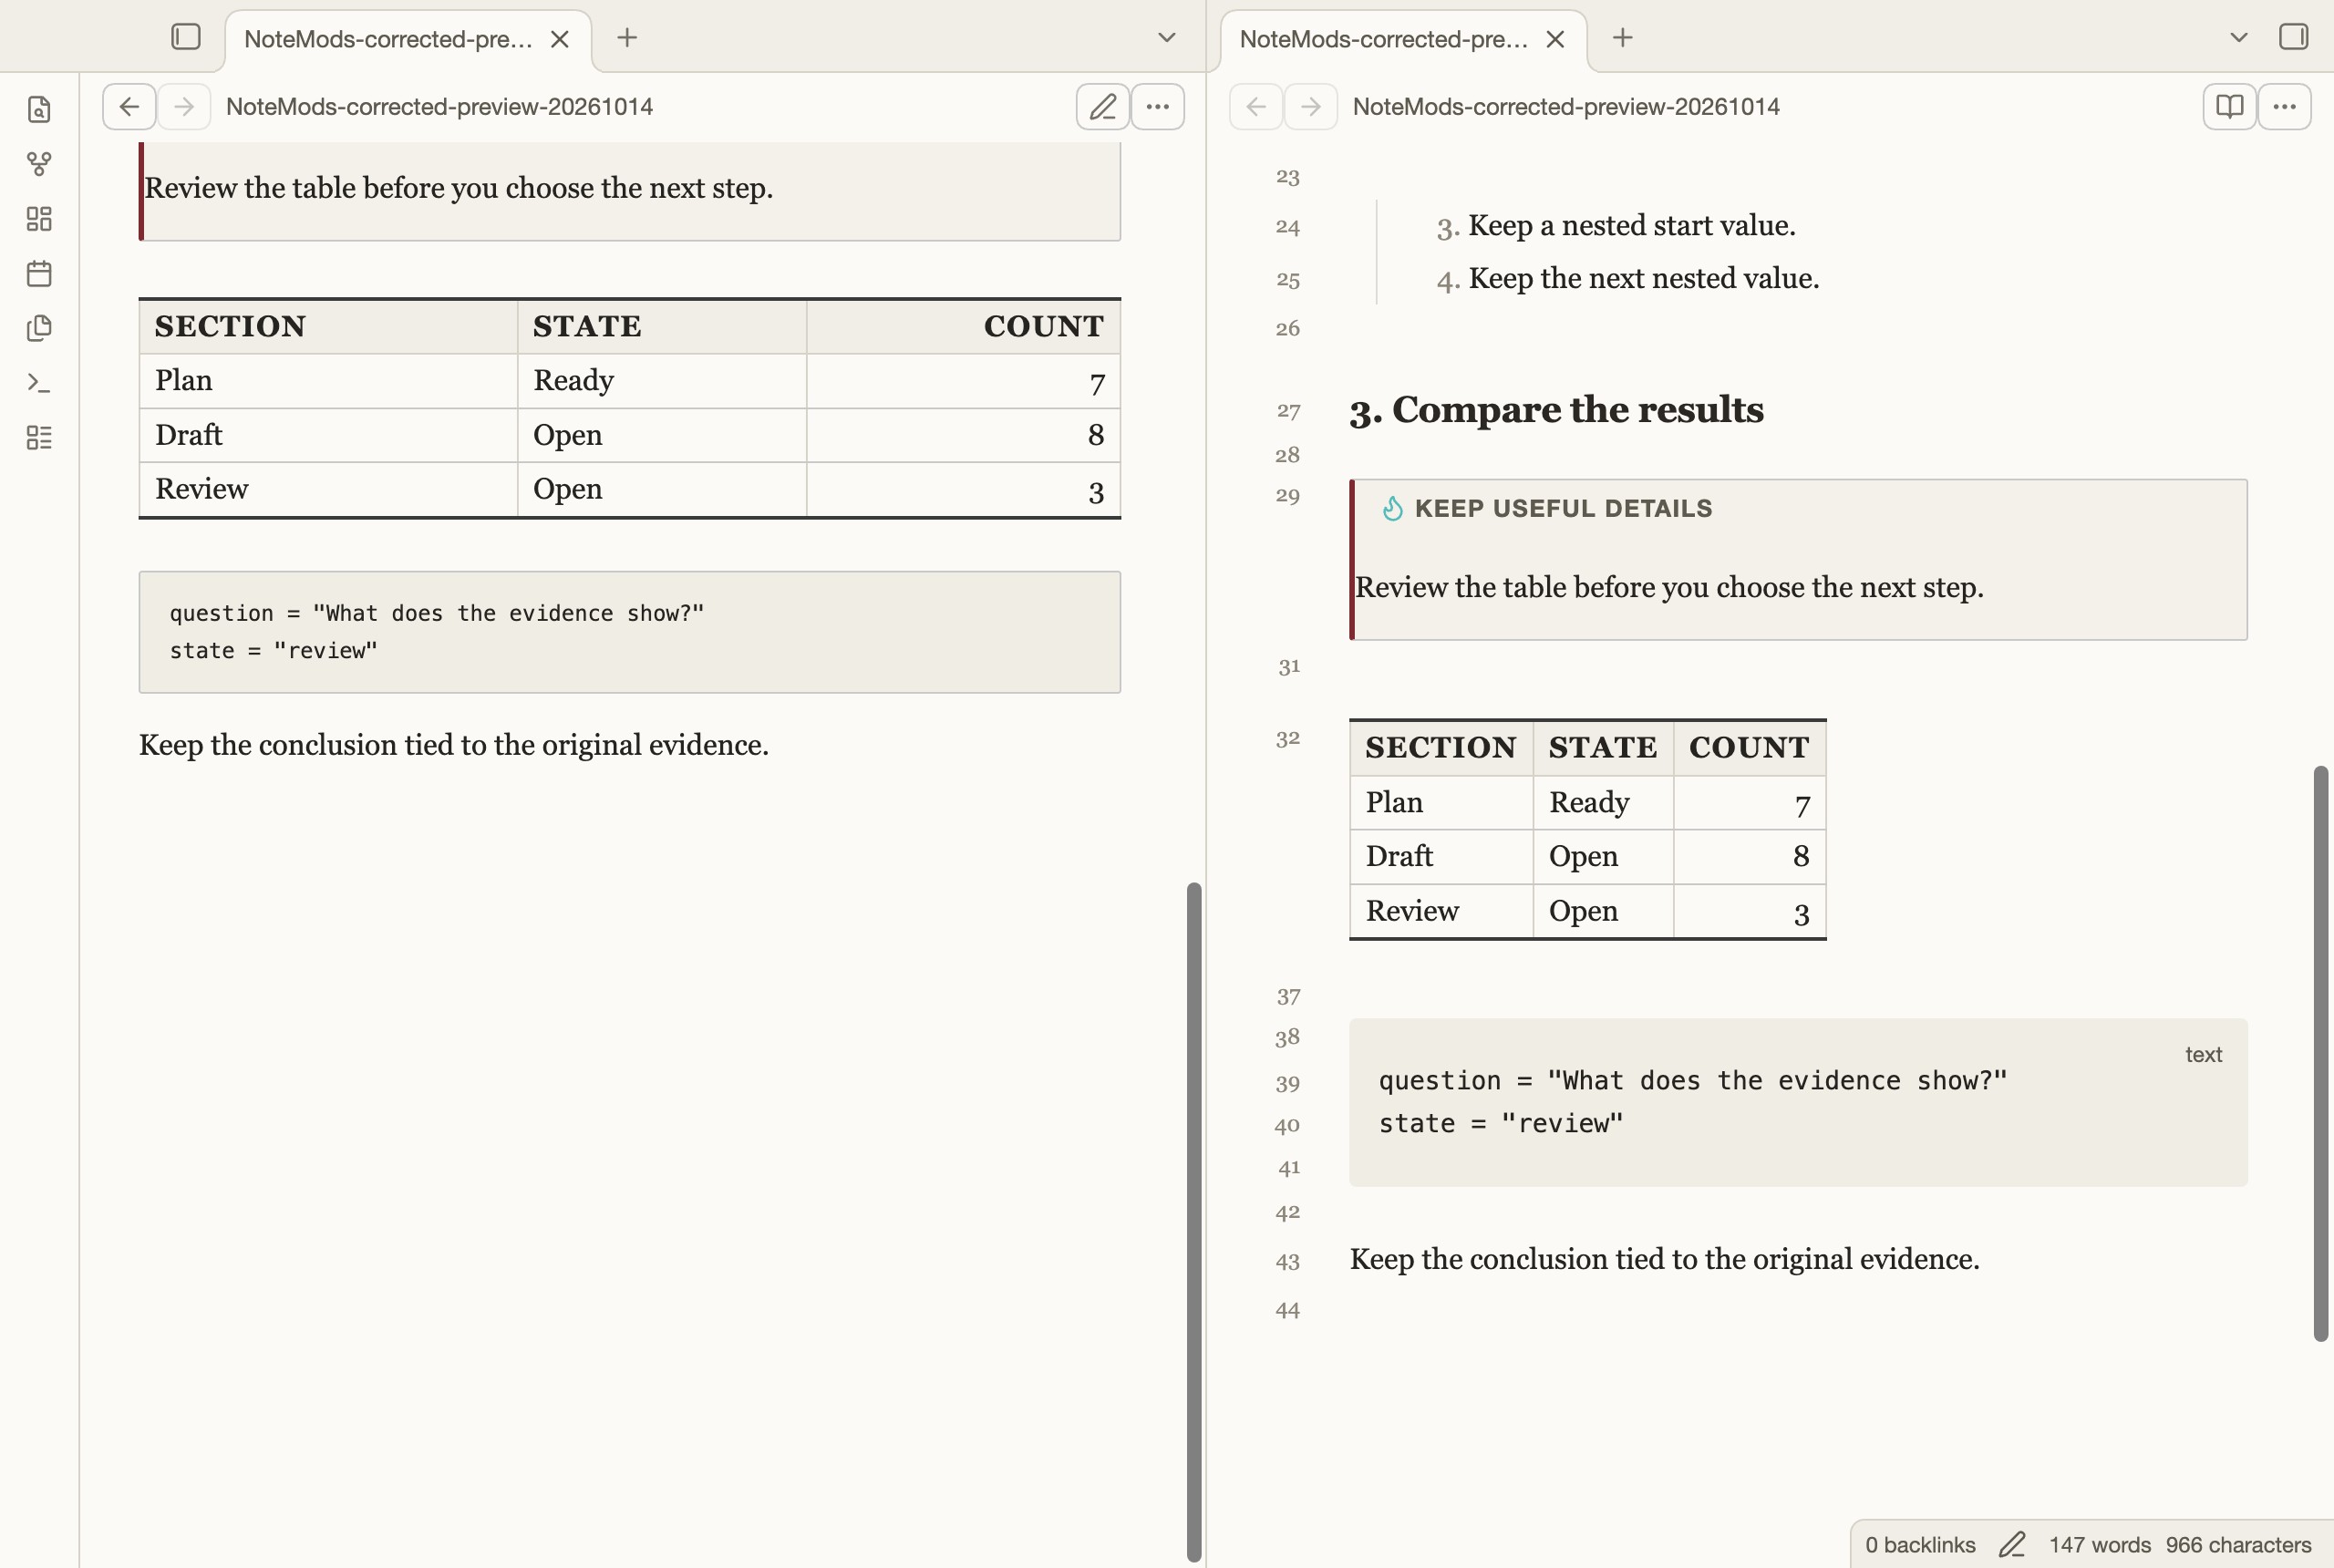Expand the right pane tab list dropdown
The height and width of the screenshot is (1568, 2334).
click(2239, 38)
